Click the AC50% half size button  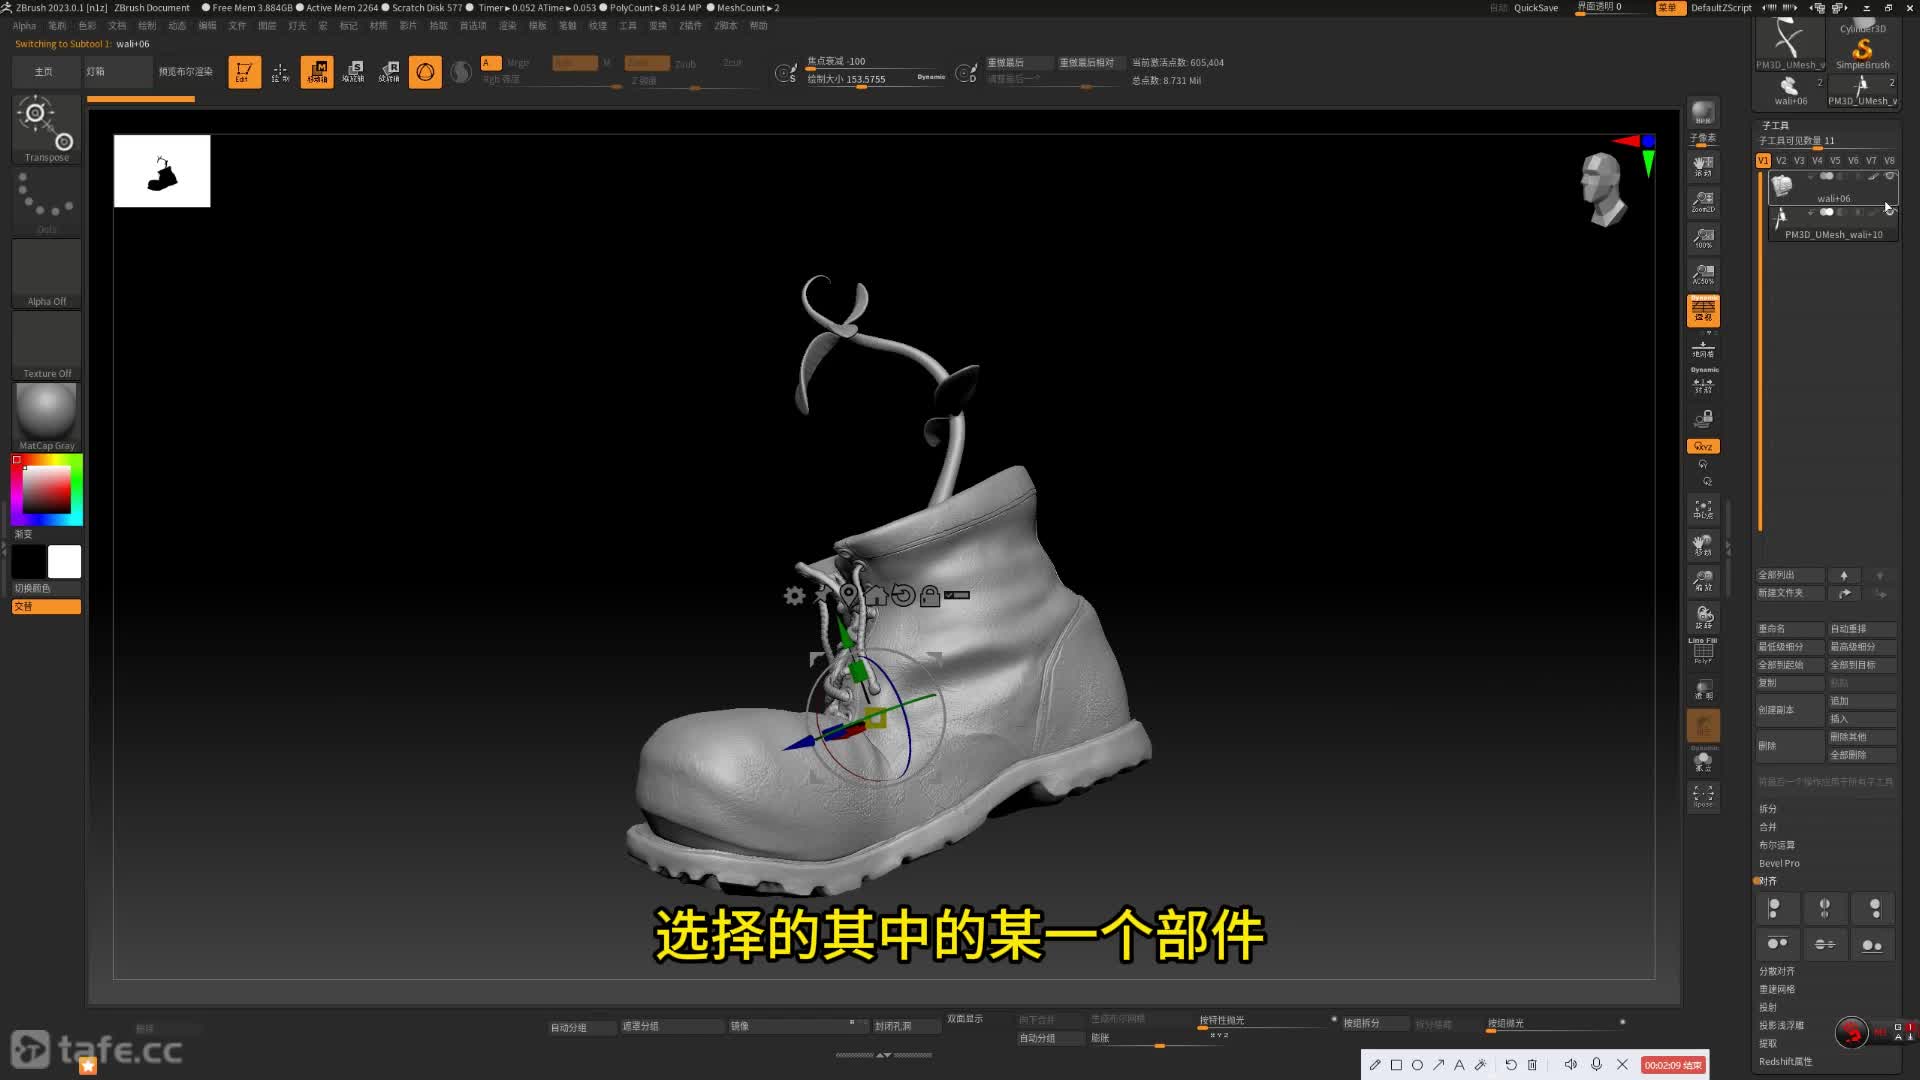pyautogui.click(x=1703, y=274)
